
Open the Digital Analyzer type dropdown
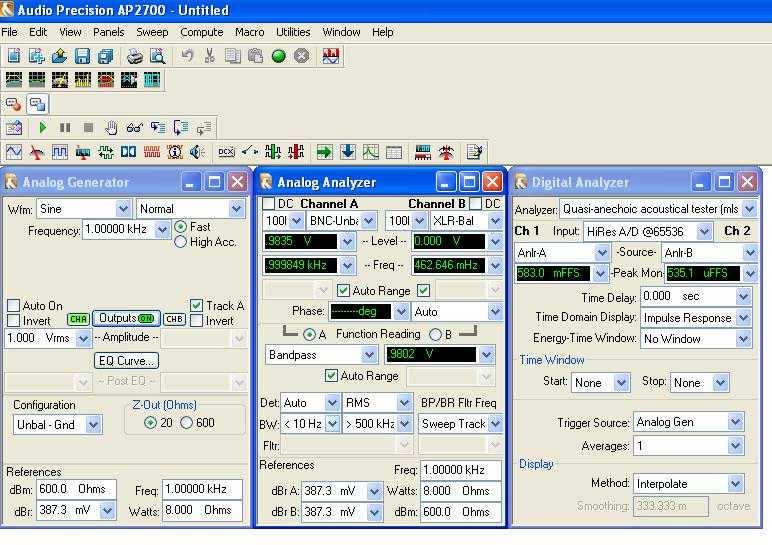tap(749, 209)
